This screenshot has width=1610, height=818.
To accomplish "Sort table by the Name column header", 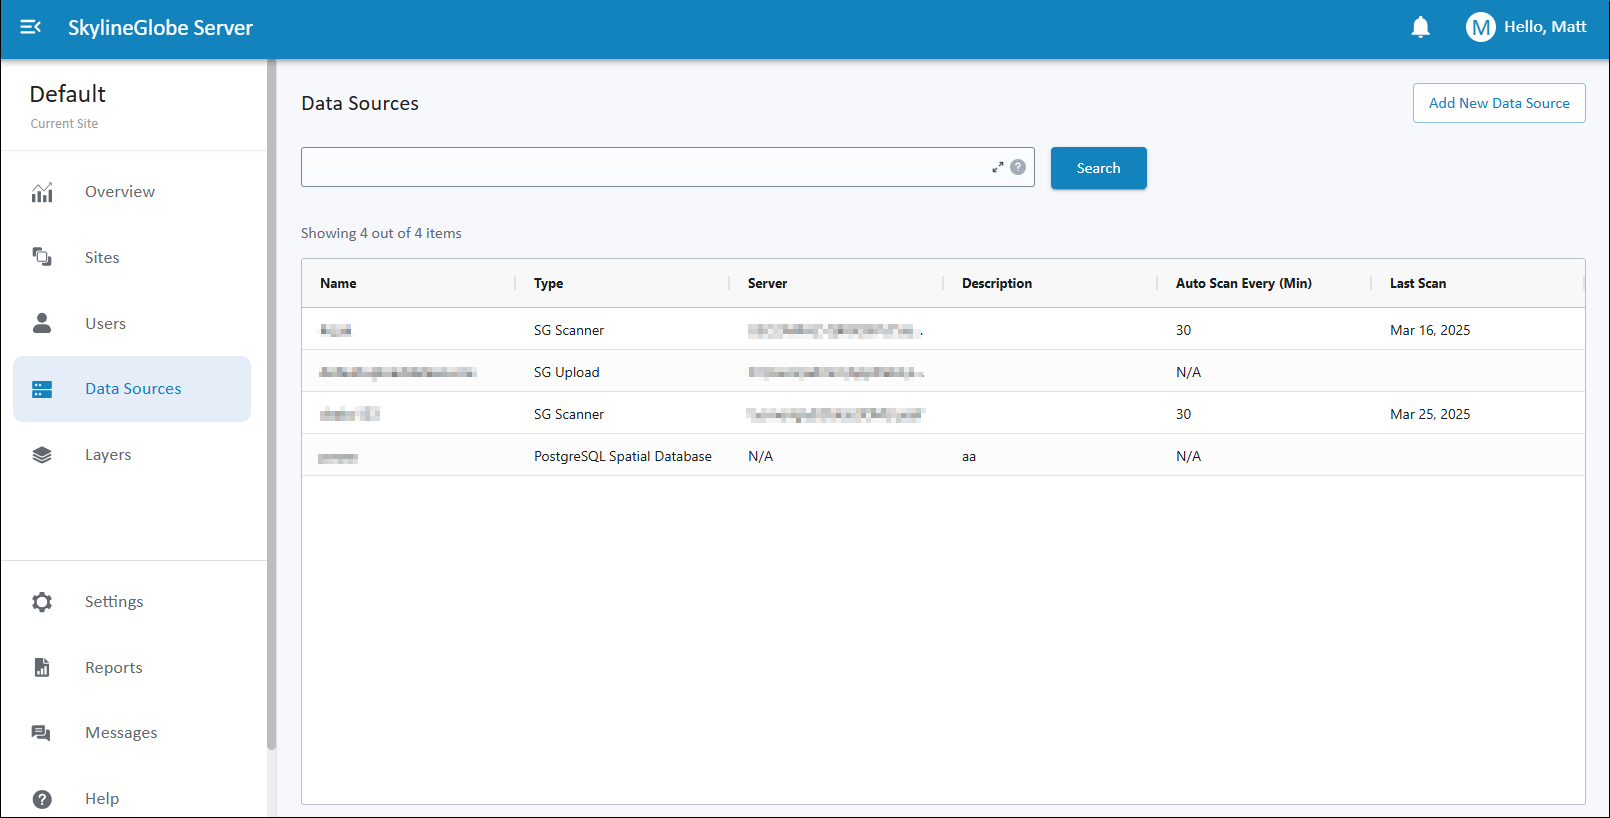I will pyautogui.click(x=338, y=283).
